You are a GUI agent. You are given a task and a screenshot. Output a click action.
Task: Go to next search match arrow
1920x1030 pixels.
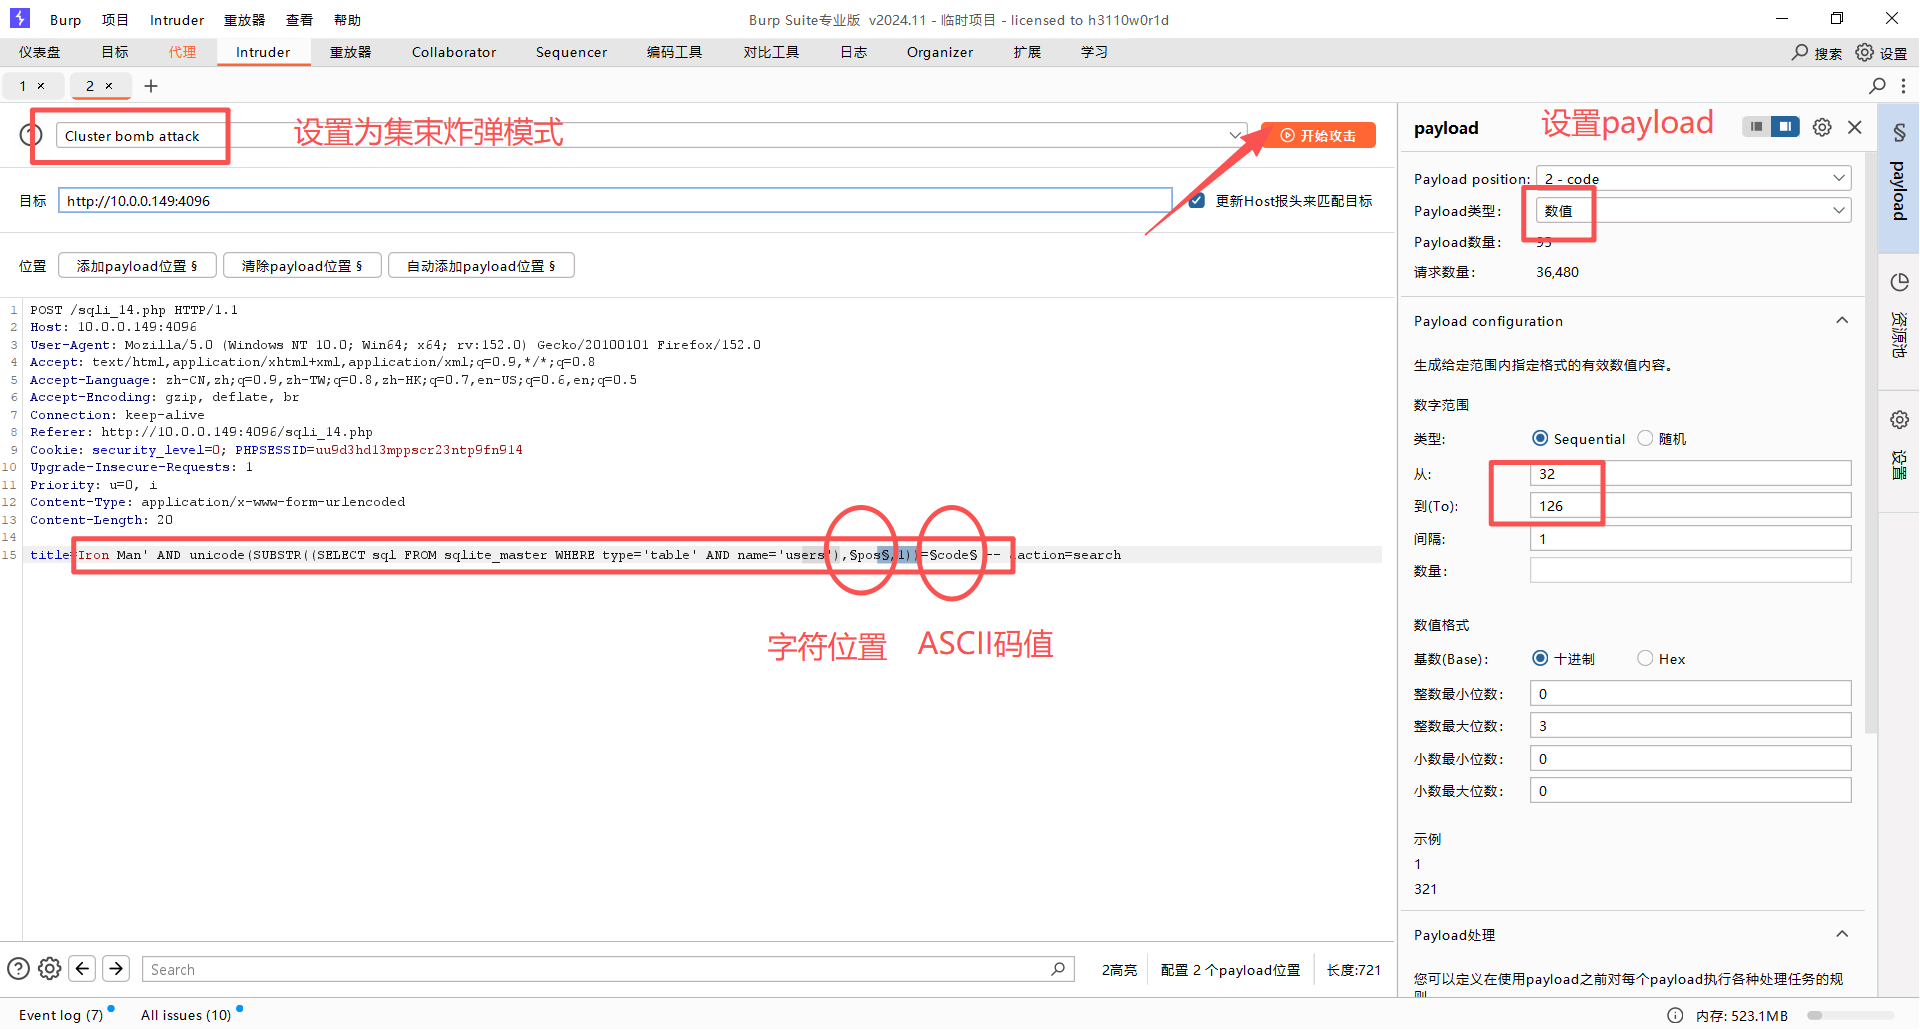(116, 969)
